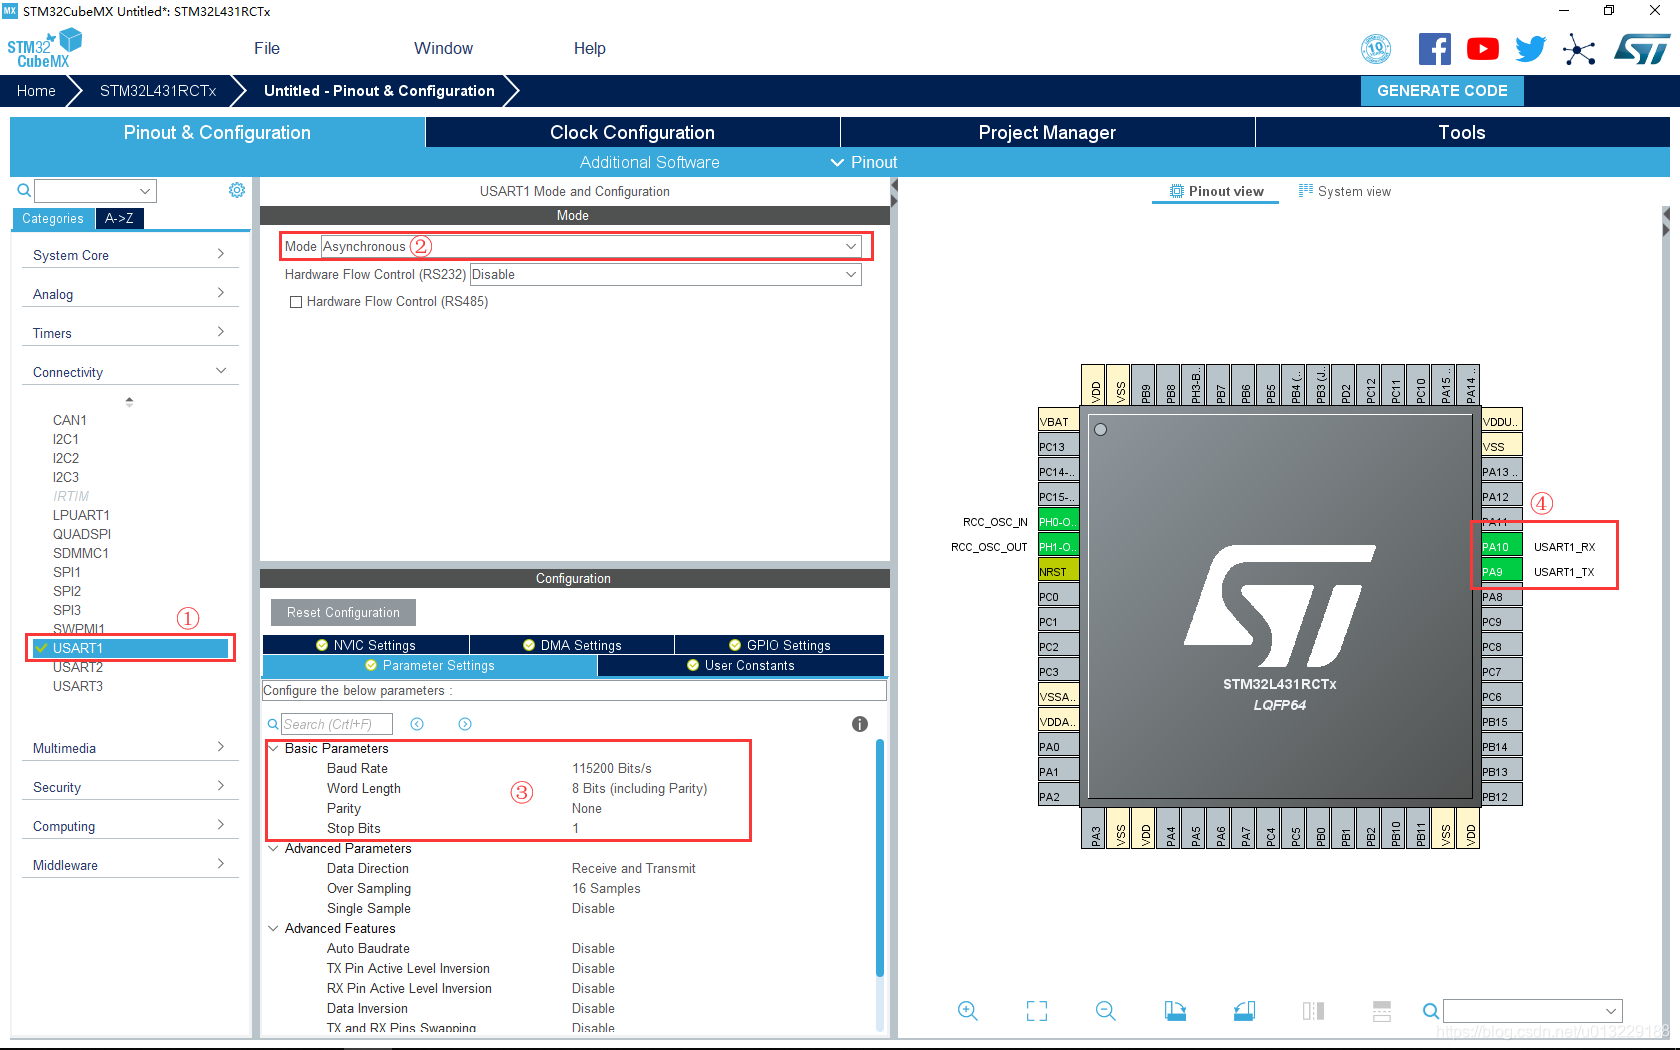Collapse the Advanced Features group
This screenshot has width=1680, height=1050.
click(x=273, y=928)
